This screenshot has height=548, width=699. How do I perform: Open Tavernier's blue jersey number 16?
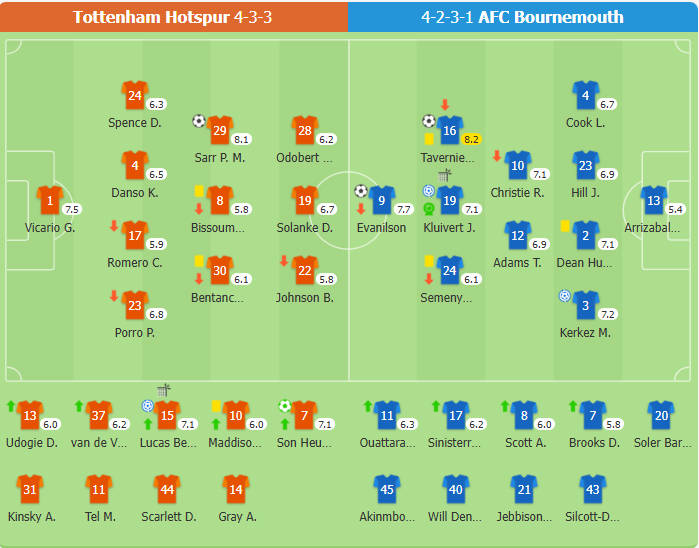pyautogui.click(x=449, y=131)
